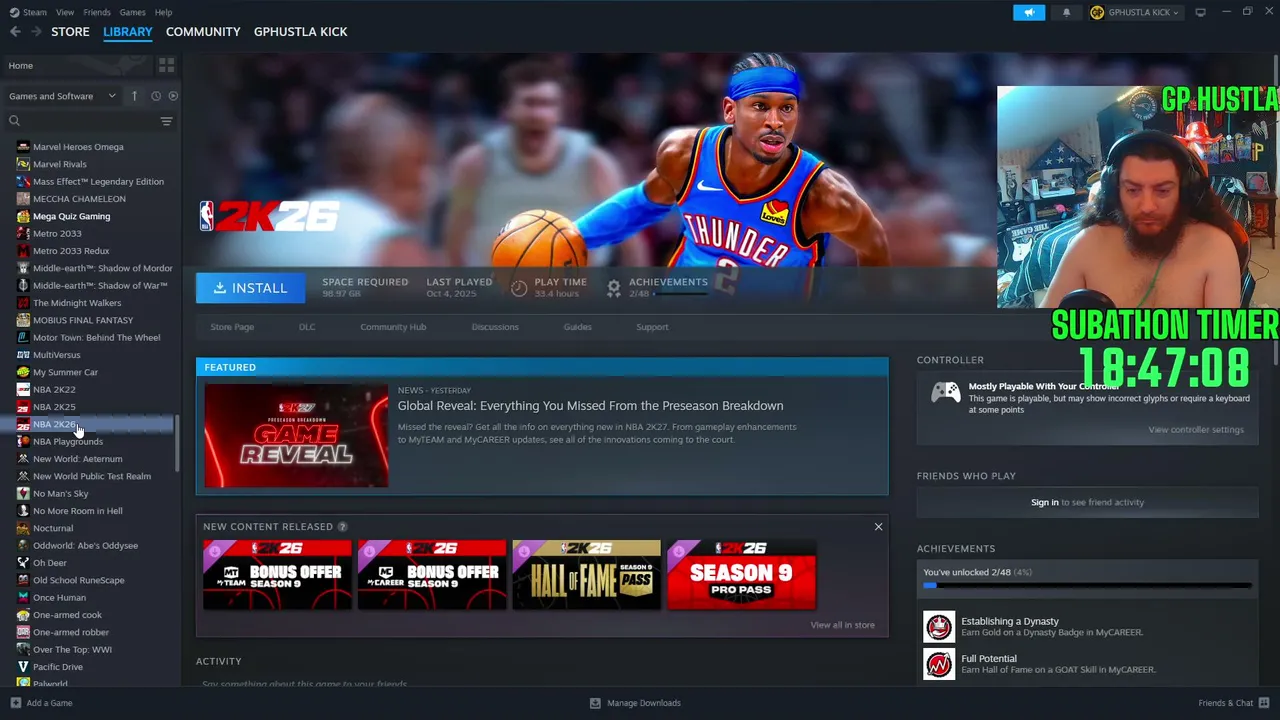
Task: Open the GPHUSTLA KICK account dropdown
Action: (1134, 12)
